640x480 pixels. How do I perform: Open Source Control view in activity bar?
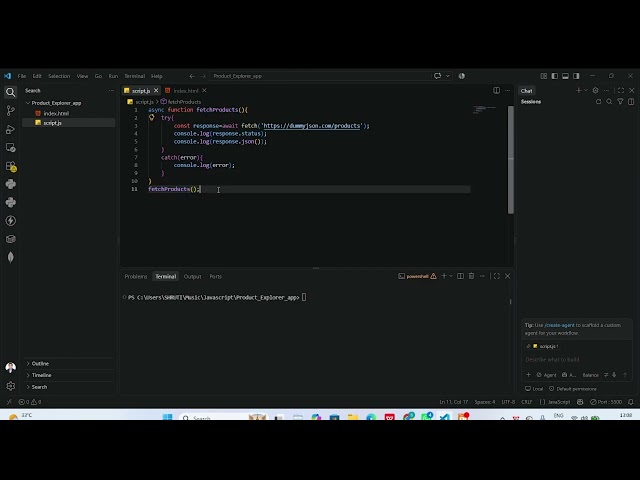tap(11, 111)
